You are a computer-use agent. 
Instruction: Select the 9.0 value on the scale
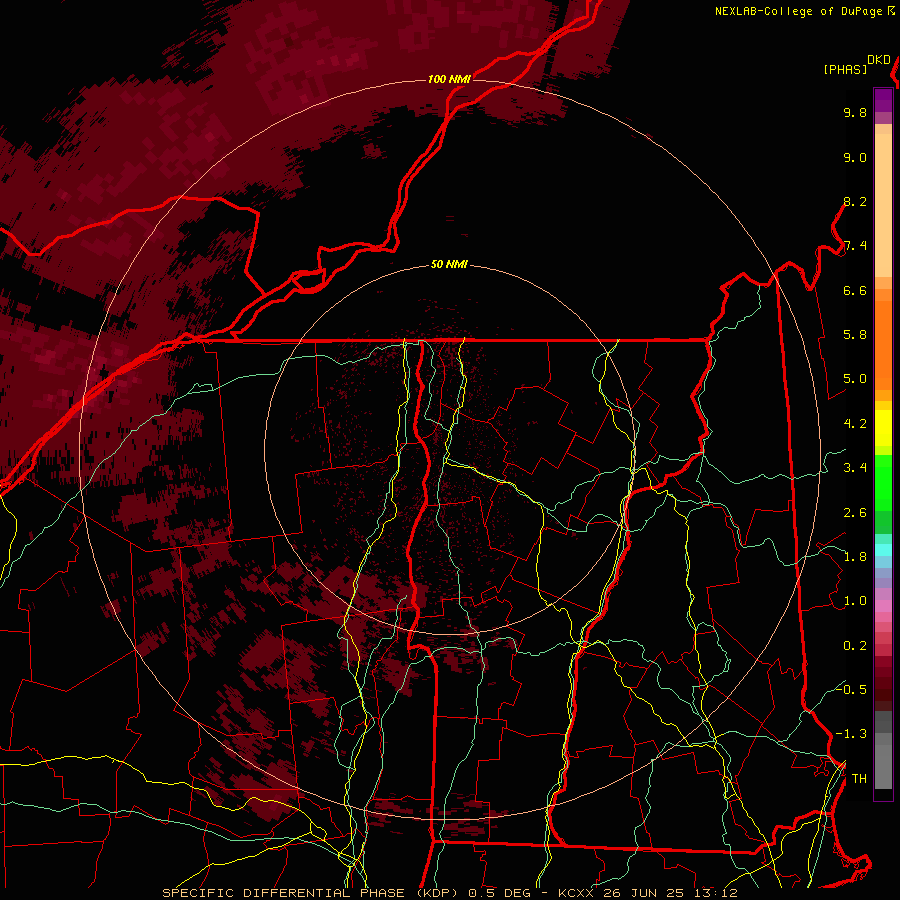point(855,157)
